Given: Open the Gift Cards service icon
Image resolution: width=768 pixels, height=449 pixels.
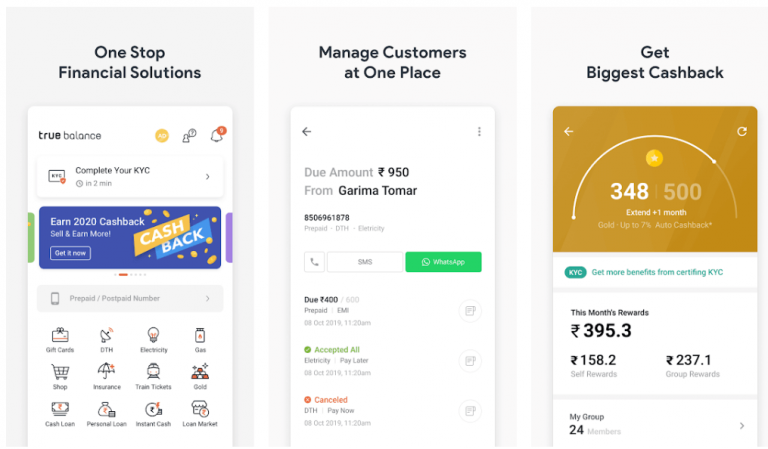Looking at the screenshot, I should point(60,340).
